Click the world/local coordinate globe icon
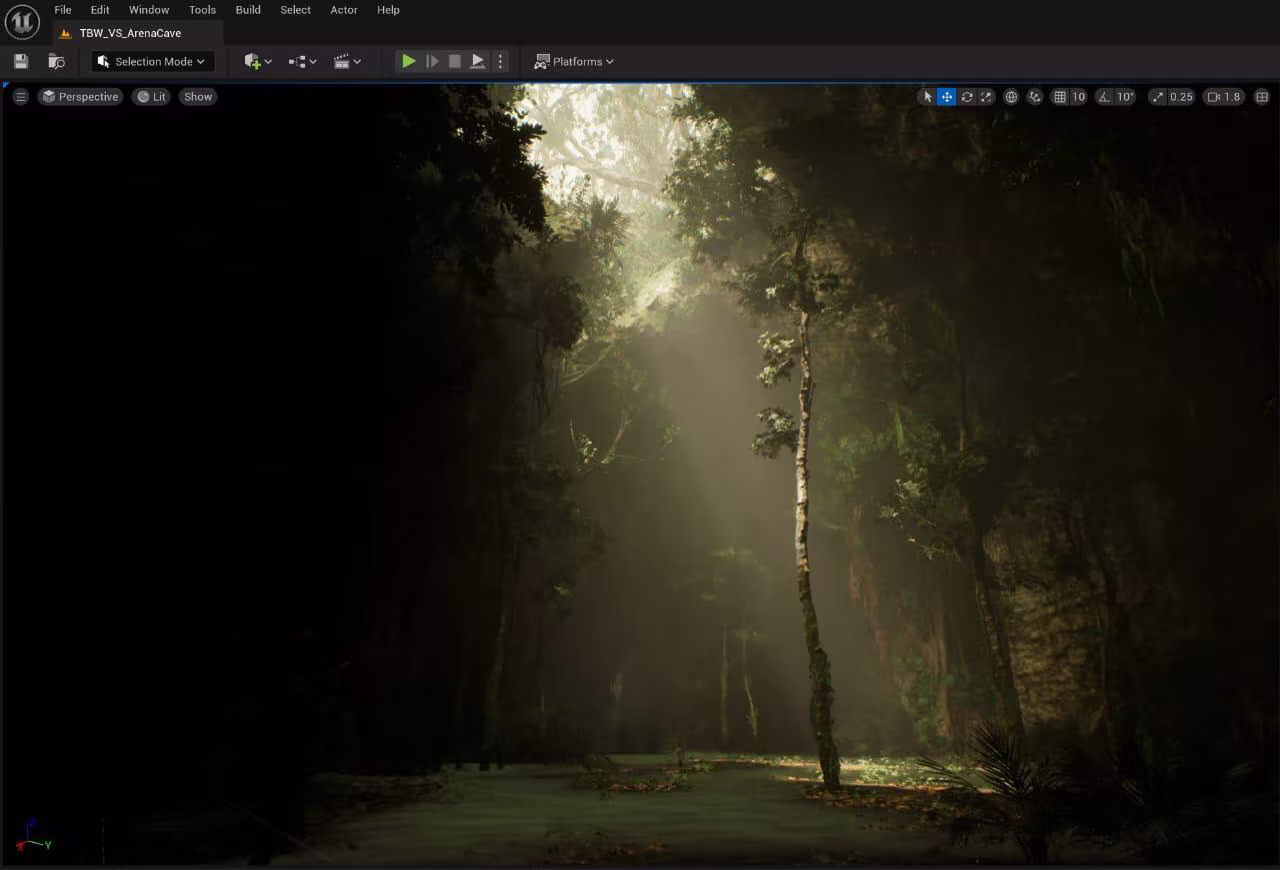The width and height of the screenshot is (1280, 870). 1011,97
